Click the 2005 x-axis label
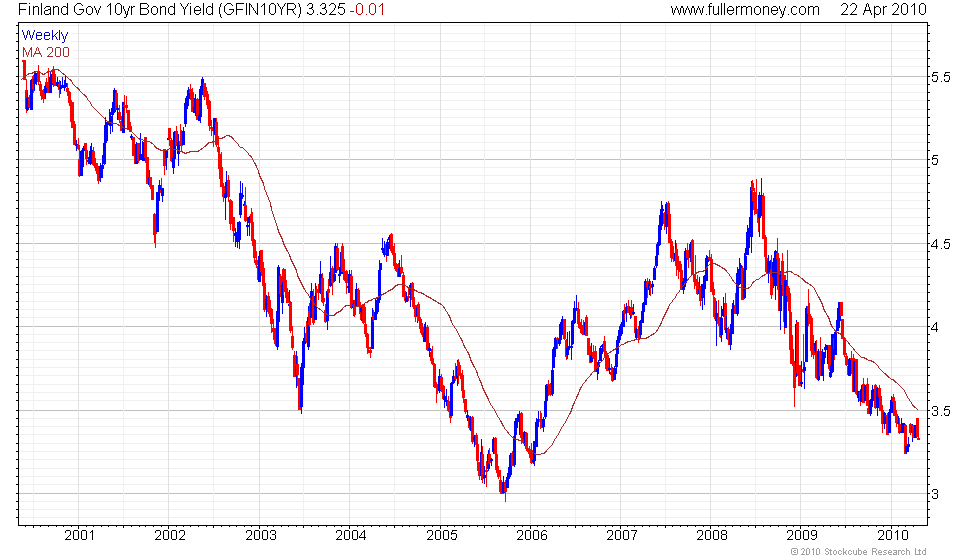Image resolution: width=980 pixels, height=560 pixels. [x=441, y=535]
